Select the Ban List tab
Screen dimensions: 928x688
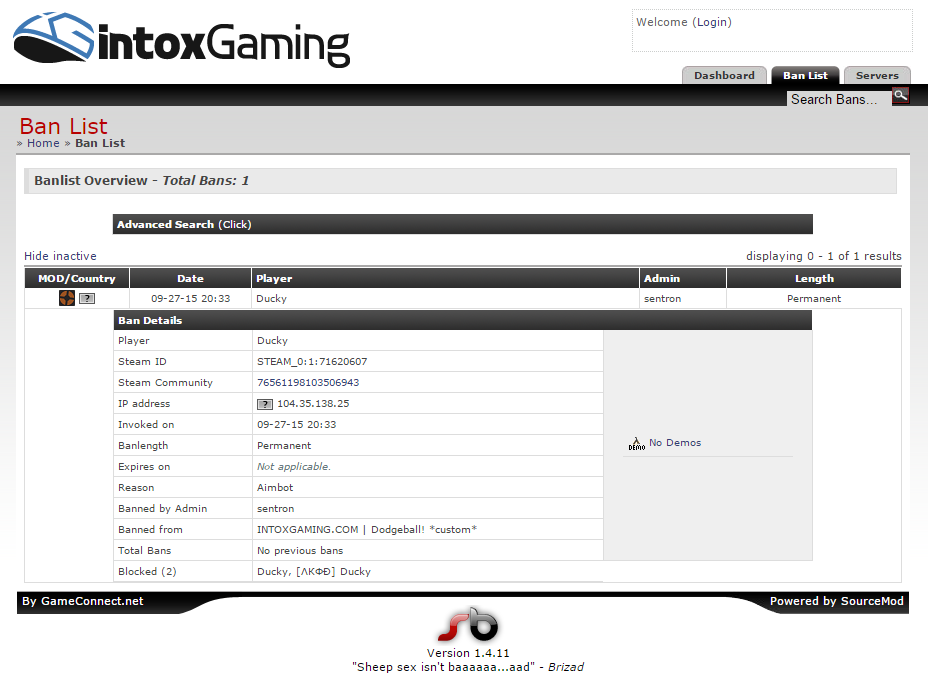(805, 76)
